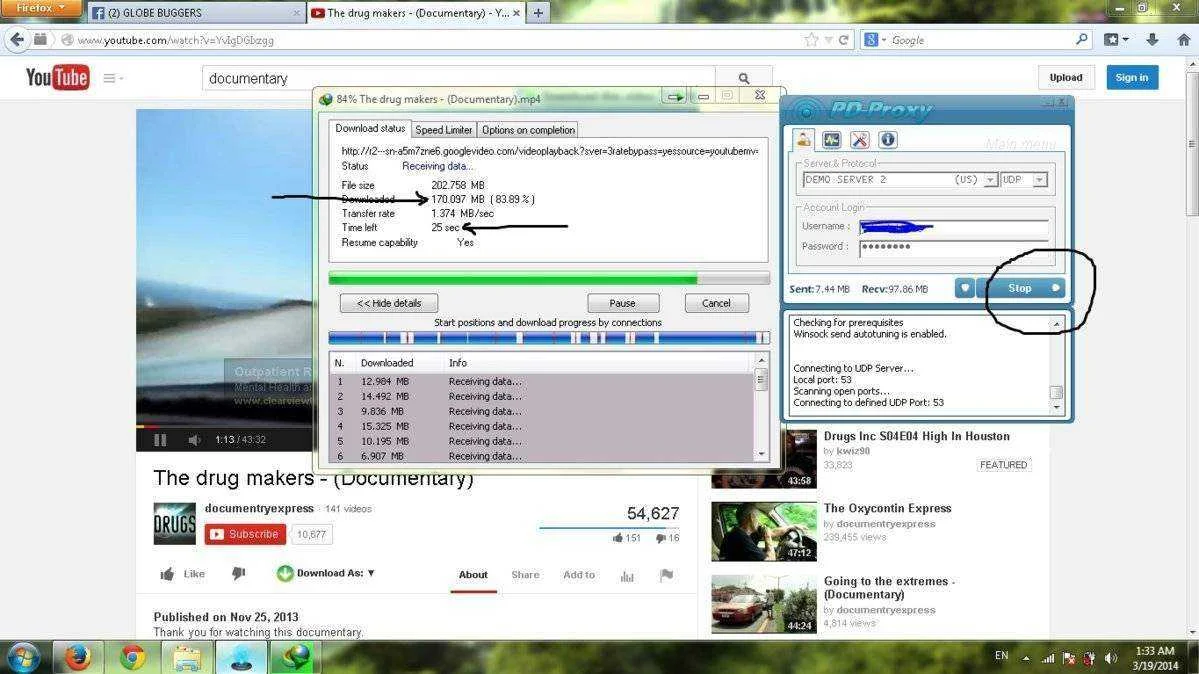Screen dimensions: 1199x674
Task: Open bookmarks menu dropdown in Firefox toolbar
Action: coord(1116,40)
